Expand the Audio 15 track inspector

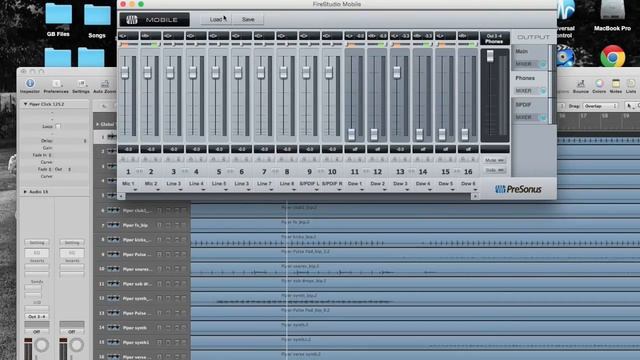pyautogui.click(x=25, y=191)
